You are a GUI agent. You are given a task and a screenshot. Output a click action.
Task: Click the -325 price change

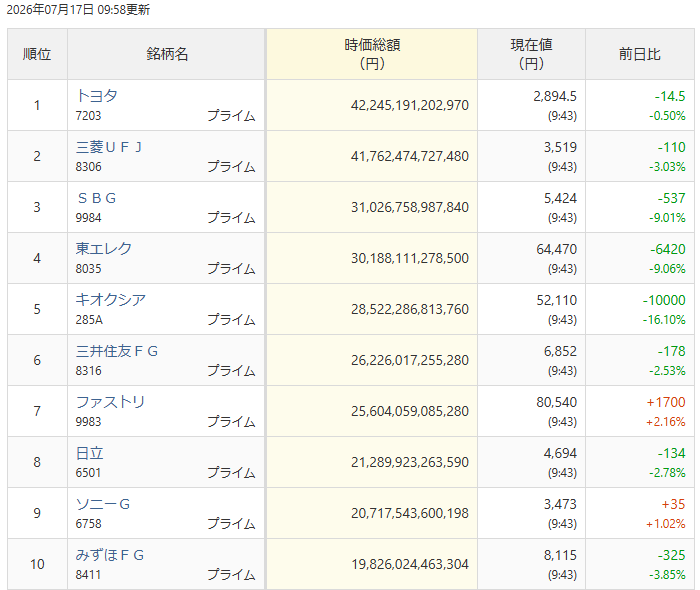(x=671, y=555)
